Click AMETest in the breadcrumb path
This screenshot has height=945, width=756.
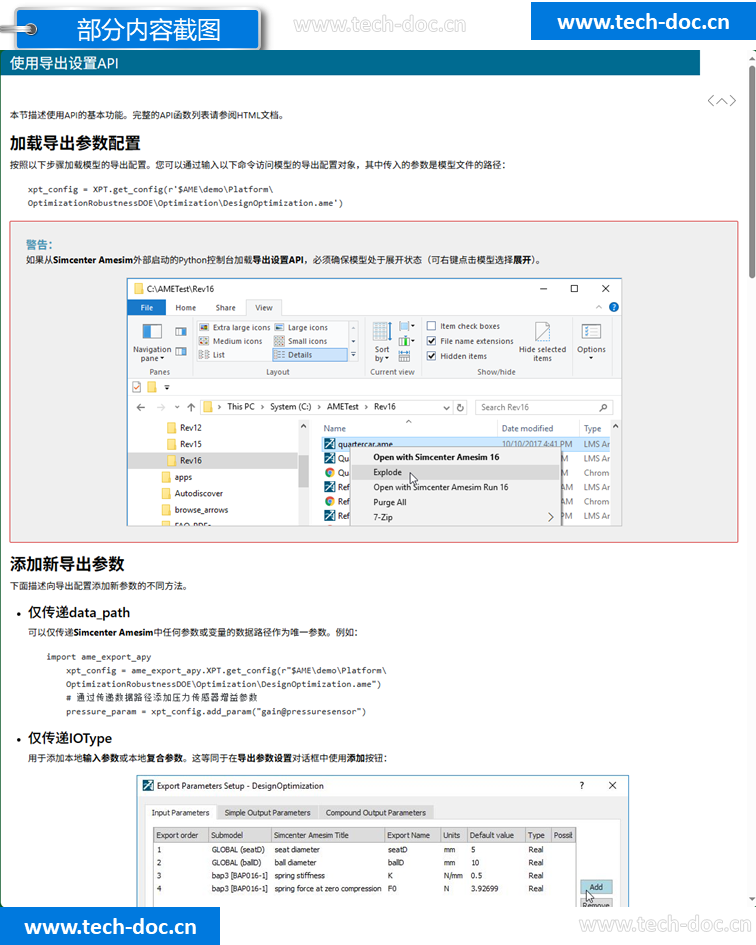tap(342, 407)
